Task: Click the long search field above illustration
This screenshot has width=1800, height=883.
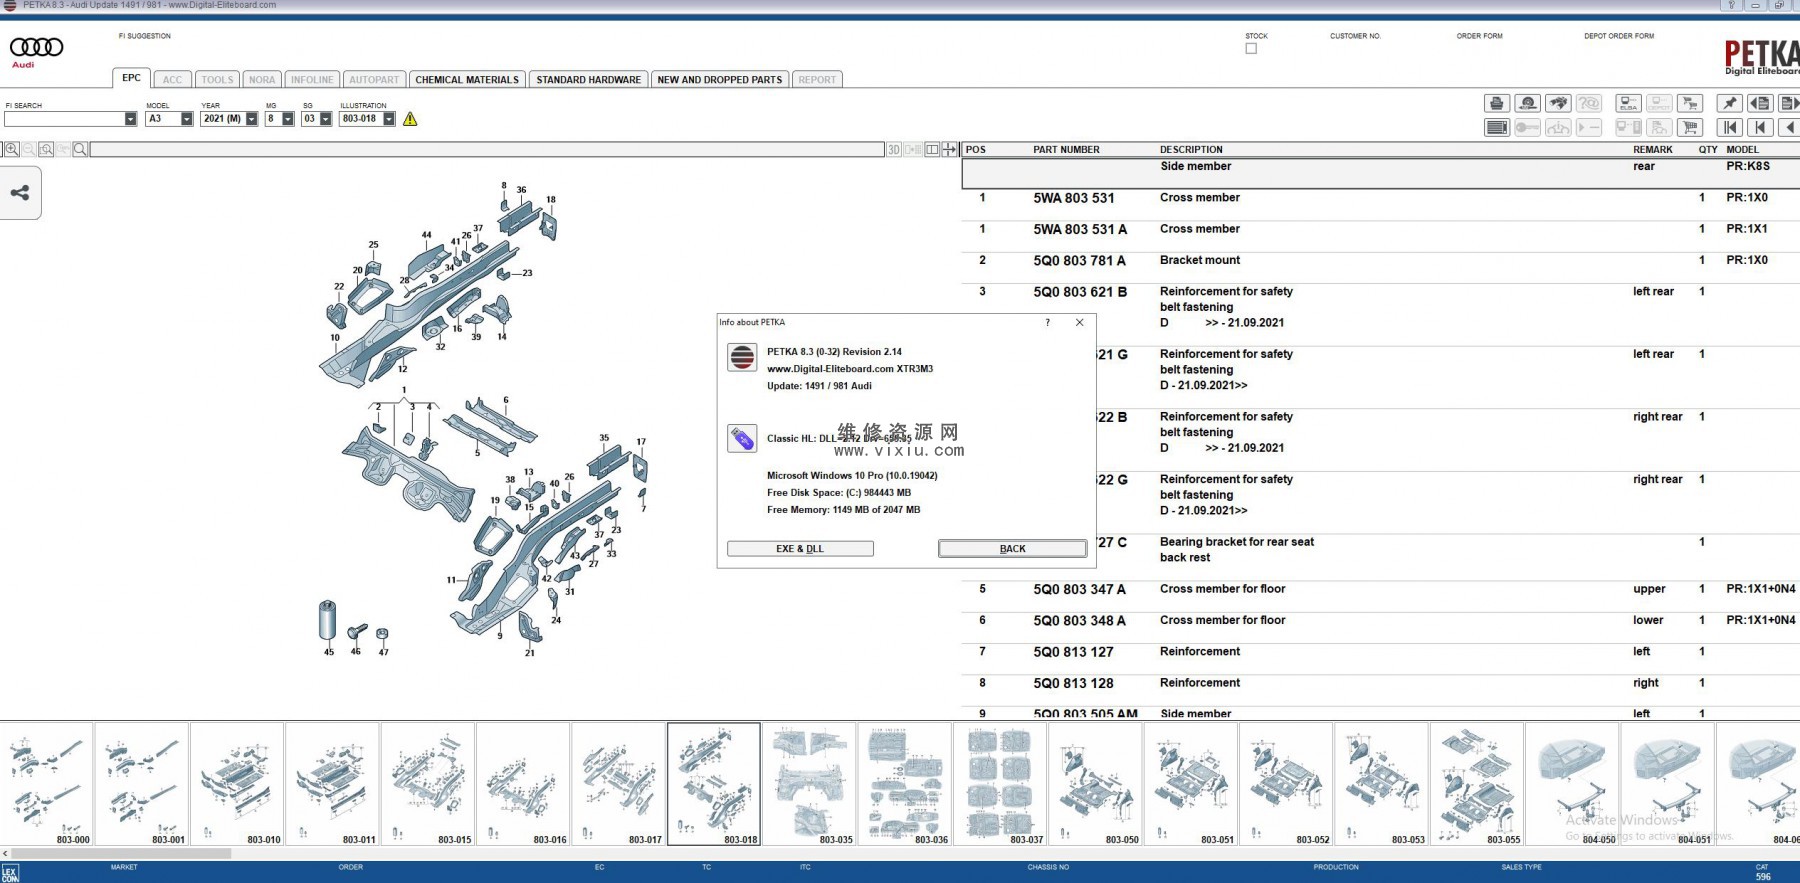Action: tap(487, 149)
